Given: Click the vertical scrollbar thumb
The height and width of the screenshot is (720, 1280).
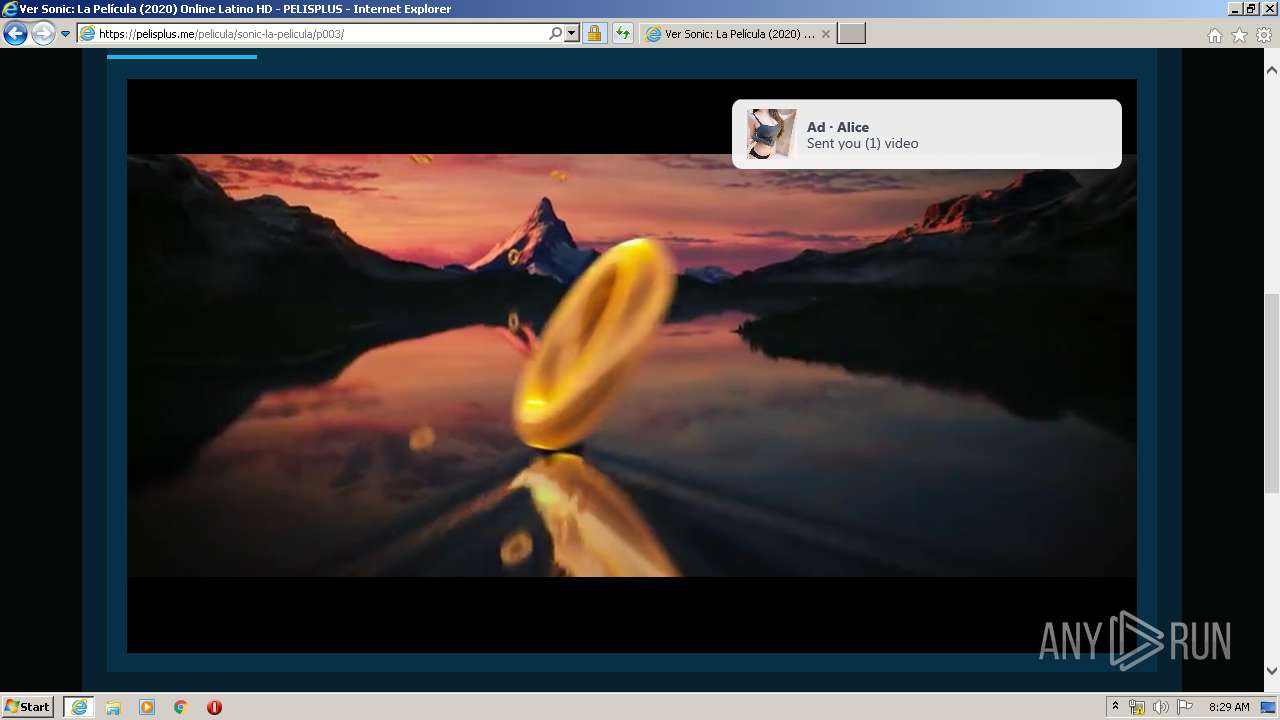Looking at the screenshot, I should tap(1272, 395).
